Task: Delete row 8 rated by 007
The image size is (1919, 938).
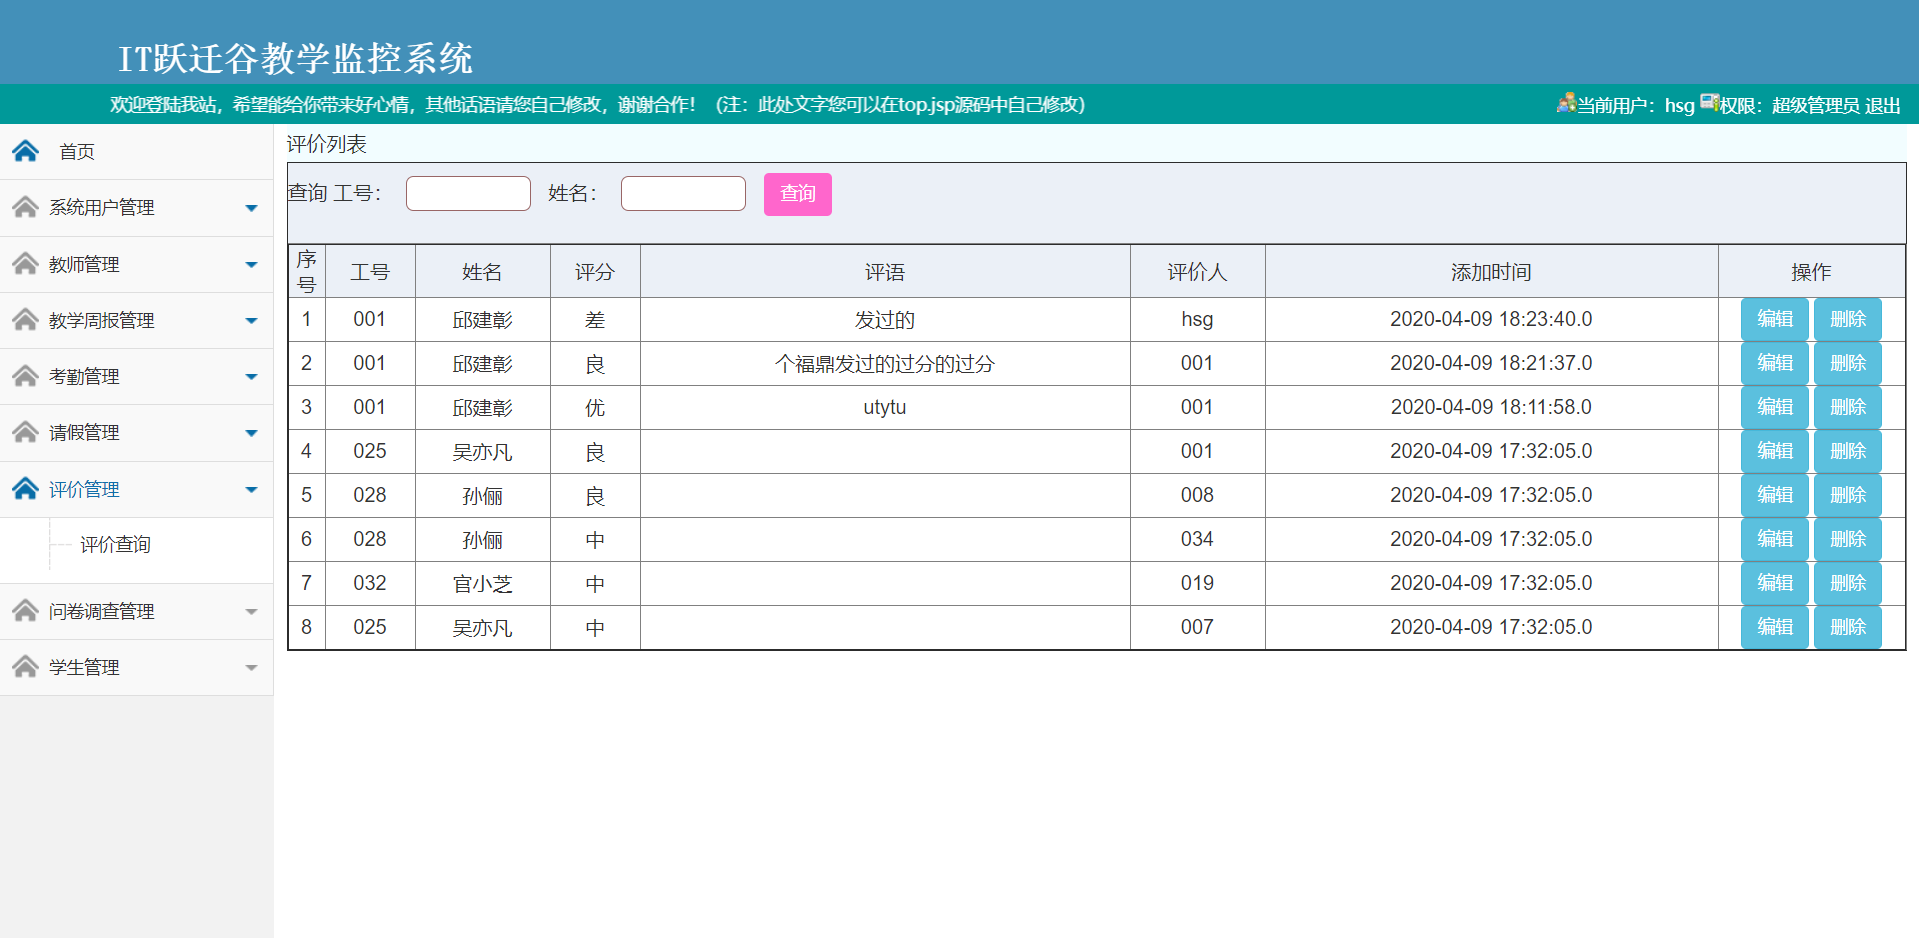Action: [1848, 627]
